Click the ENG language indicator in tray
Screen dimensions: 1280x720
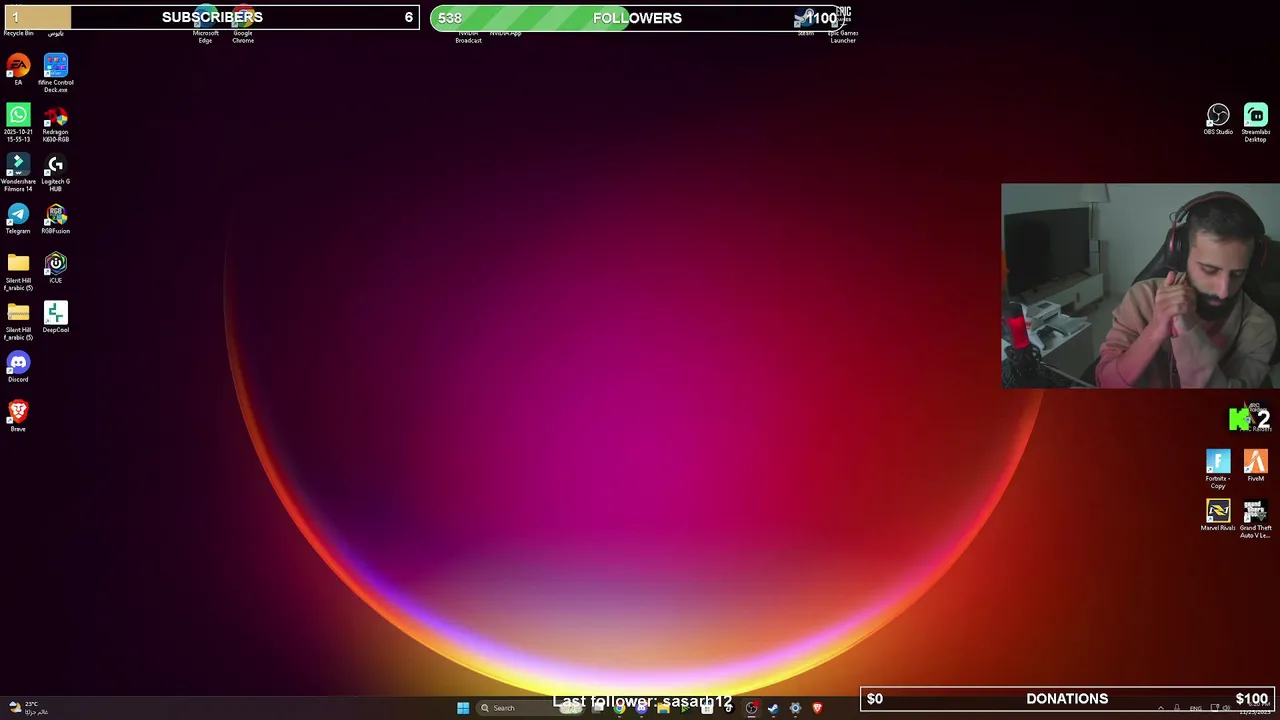click(x=1195, y=708)
